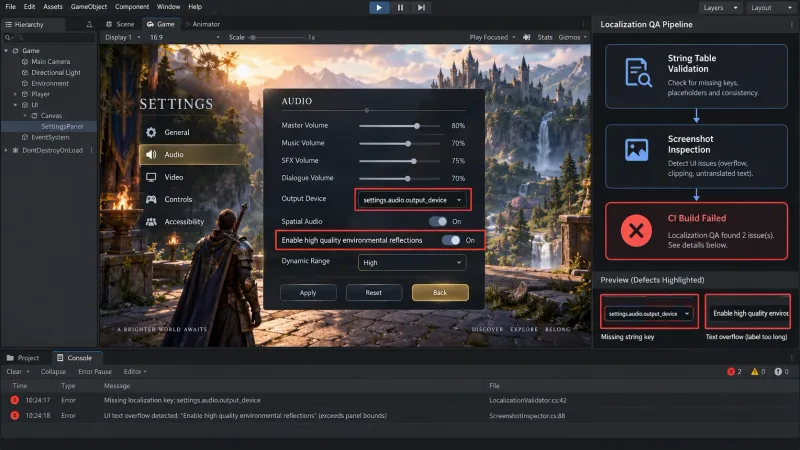Click the error icon on the 10:24:17 log row
The height and width of the screenshot is (450, 800).
(15, 400)
